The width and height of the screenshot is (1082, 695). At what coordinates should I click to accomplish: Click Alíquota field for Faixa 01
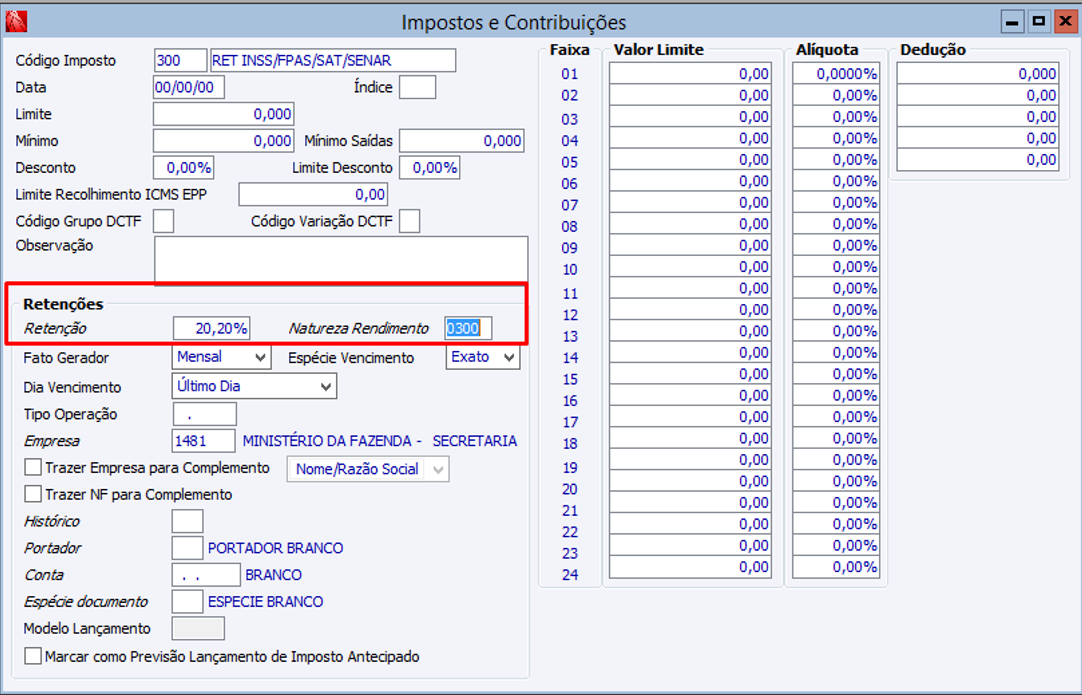[x=836, y=74]
